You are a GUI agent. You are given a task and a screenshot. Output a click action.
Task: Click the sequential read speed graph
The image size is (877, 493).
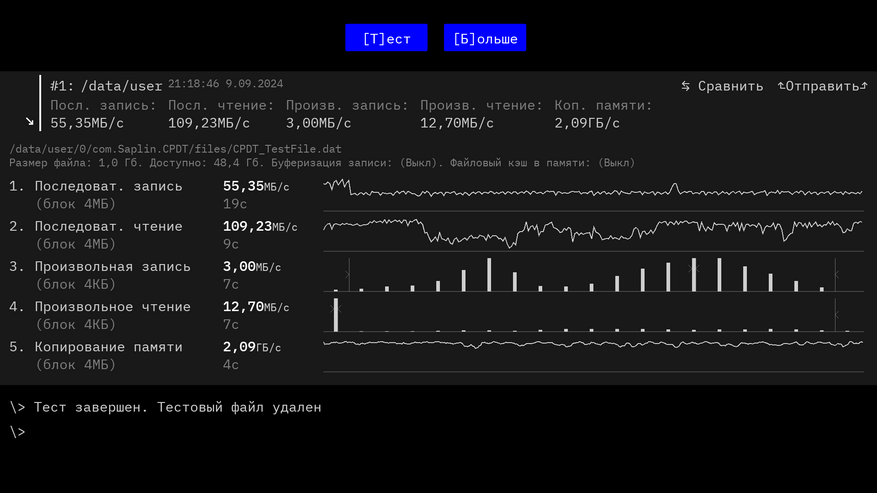click(x=593, y=234)
